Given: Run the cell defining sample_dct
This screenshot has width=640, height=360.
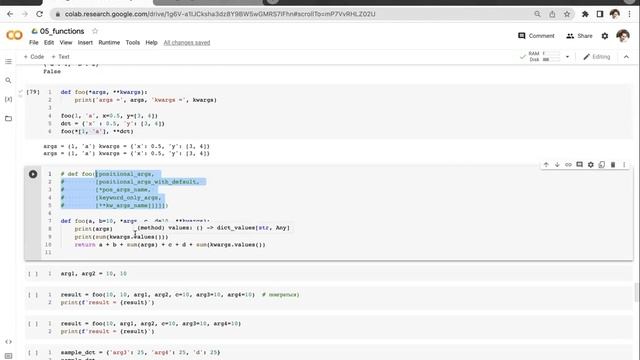Looking at the screenshot, I should click(33, 352).
